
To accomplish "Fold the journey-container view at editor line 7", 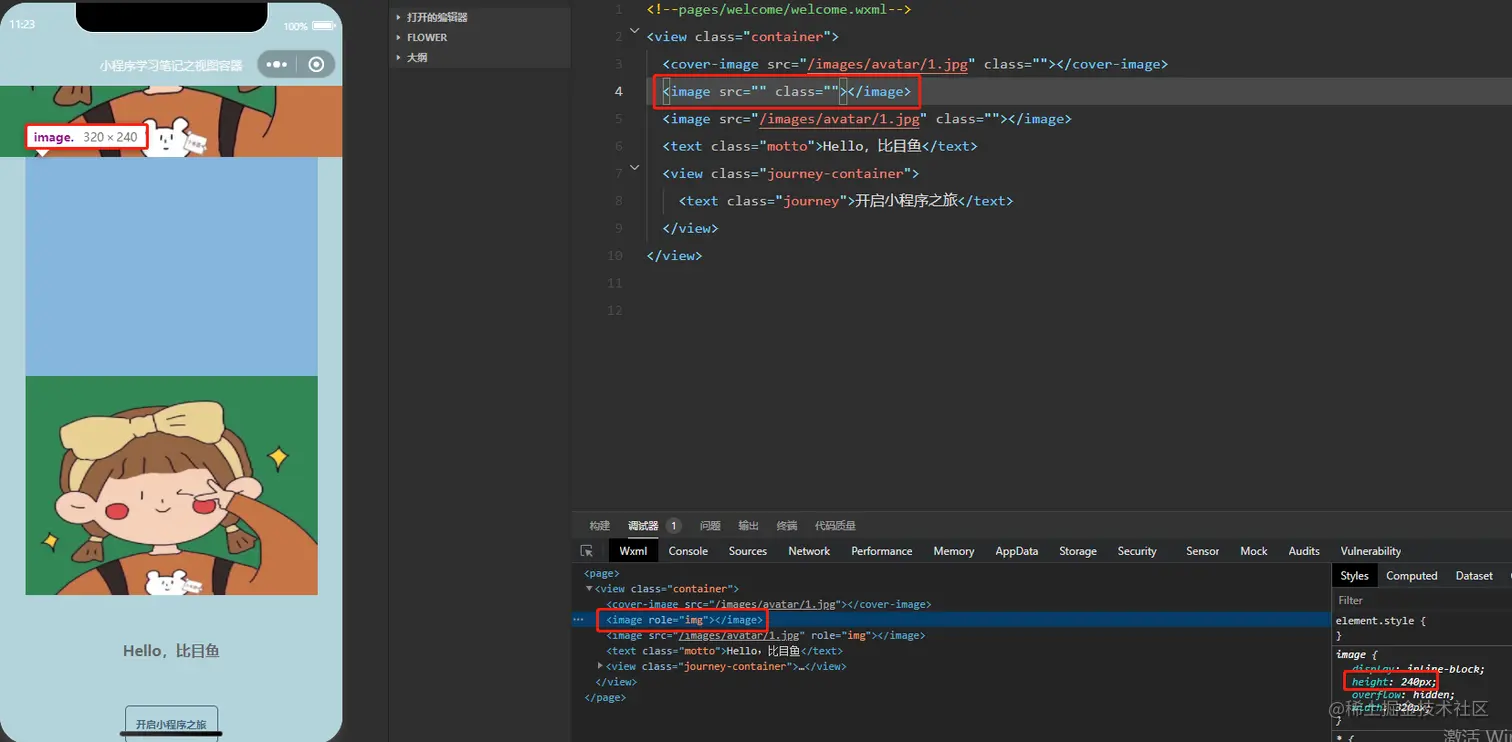I will tap(634, 168).
